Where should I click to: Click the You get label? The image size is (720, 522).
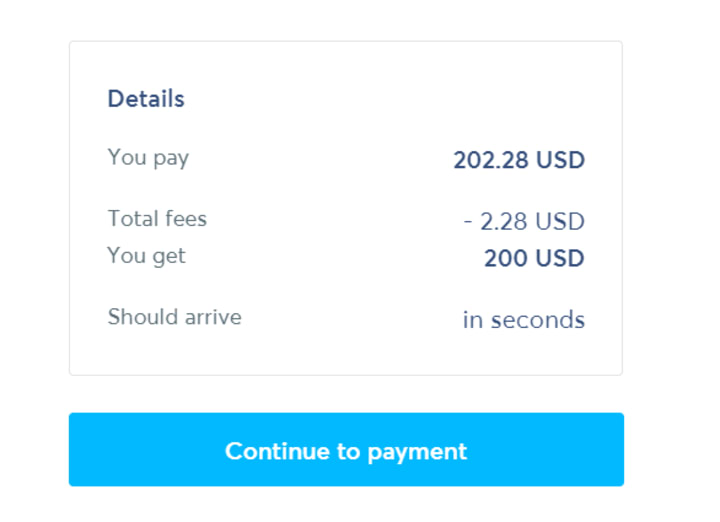pyautogui.click(x=147, y=255)
